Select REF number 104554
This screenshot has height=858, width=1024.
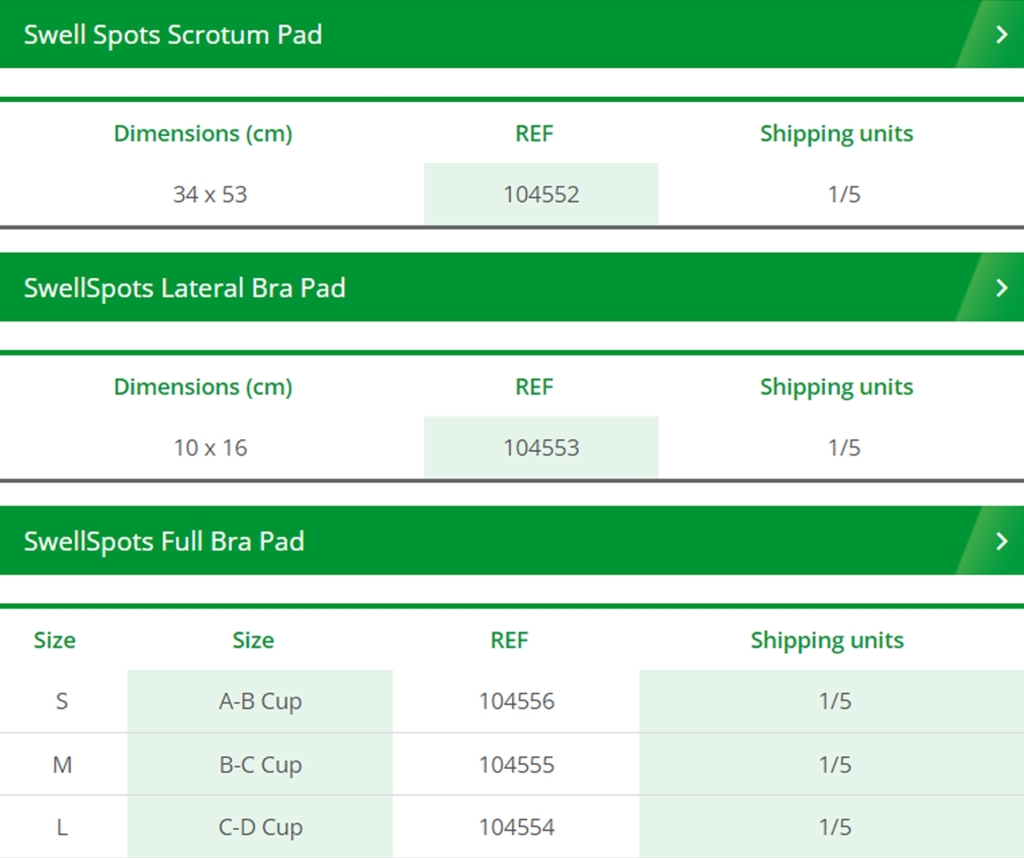pos(517,827)
